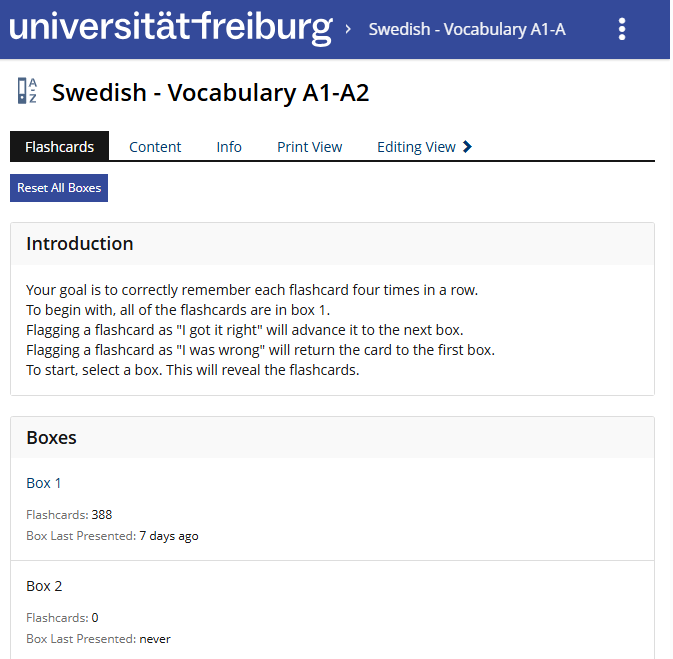The image size is (673, 659).
Task: Click the breadcrumb separator arrow in header
Action: point(348,29)
